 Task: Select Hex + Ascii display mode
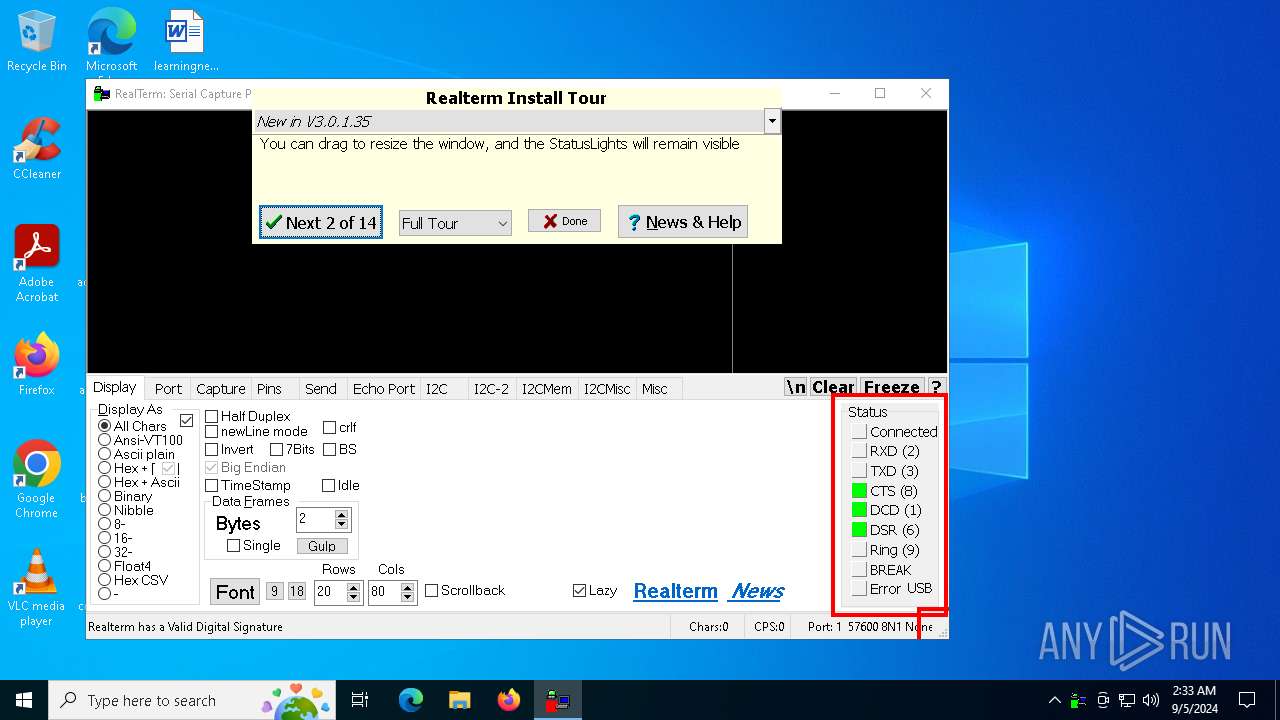click(105, 482)
